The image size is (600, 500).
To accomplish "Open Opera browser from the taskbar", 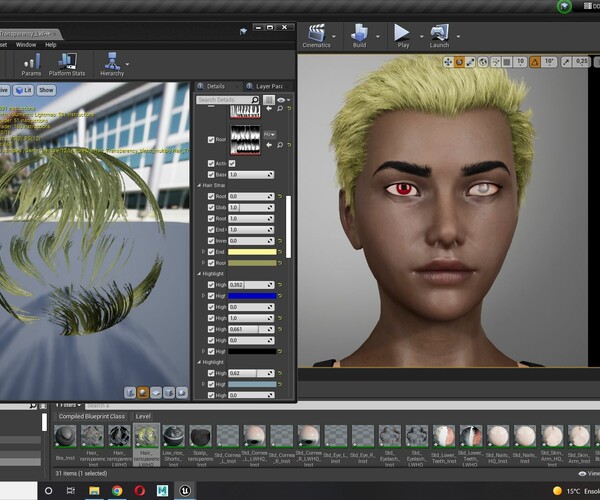I will [140, 490].
